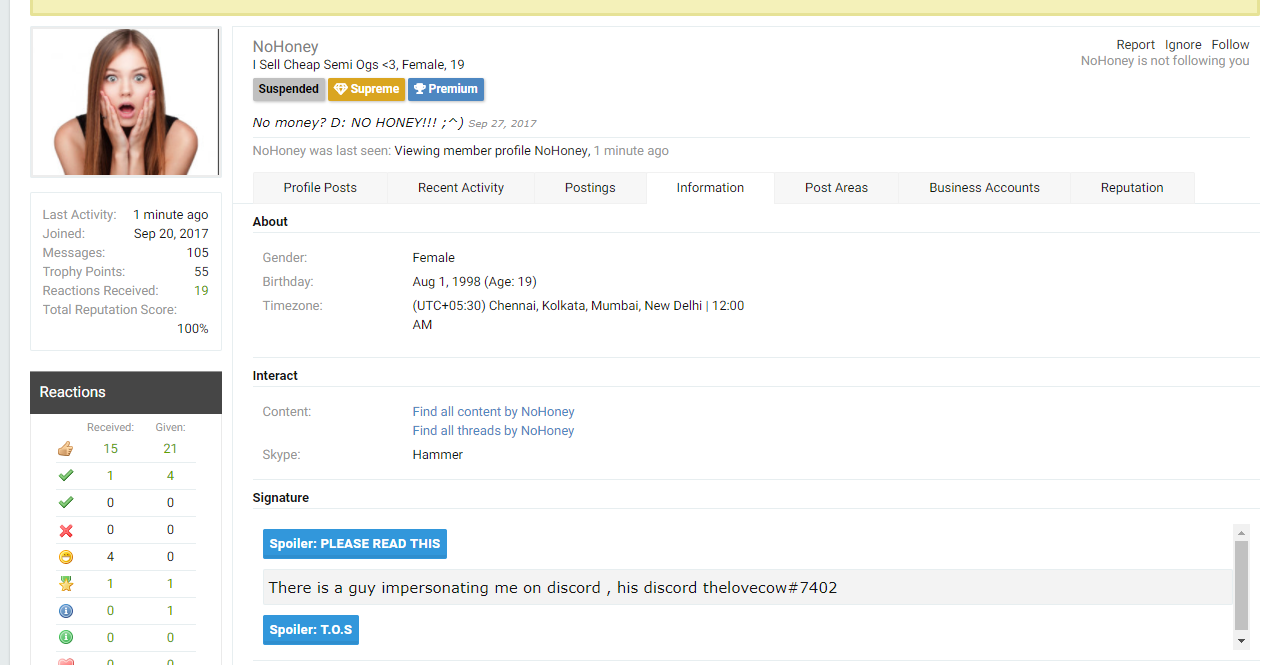This screenshot has height=665, width=1265.
Task: Click the Trophy Points value 55
Action: tap(201, 272)
